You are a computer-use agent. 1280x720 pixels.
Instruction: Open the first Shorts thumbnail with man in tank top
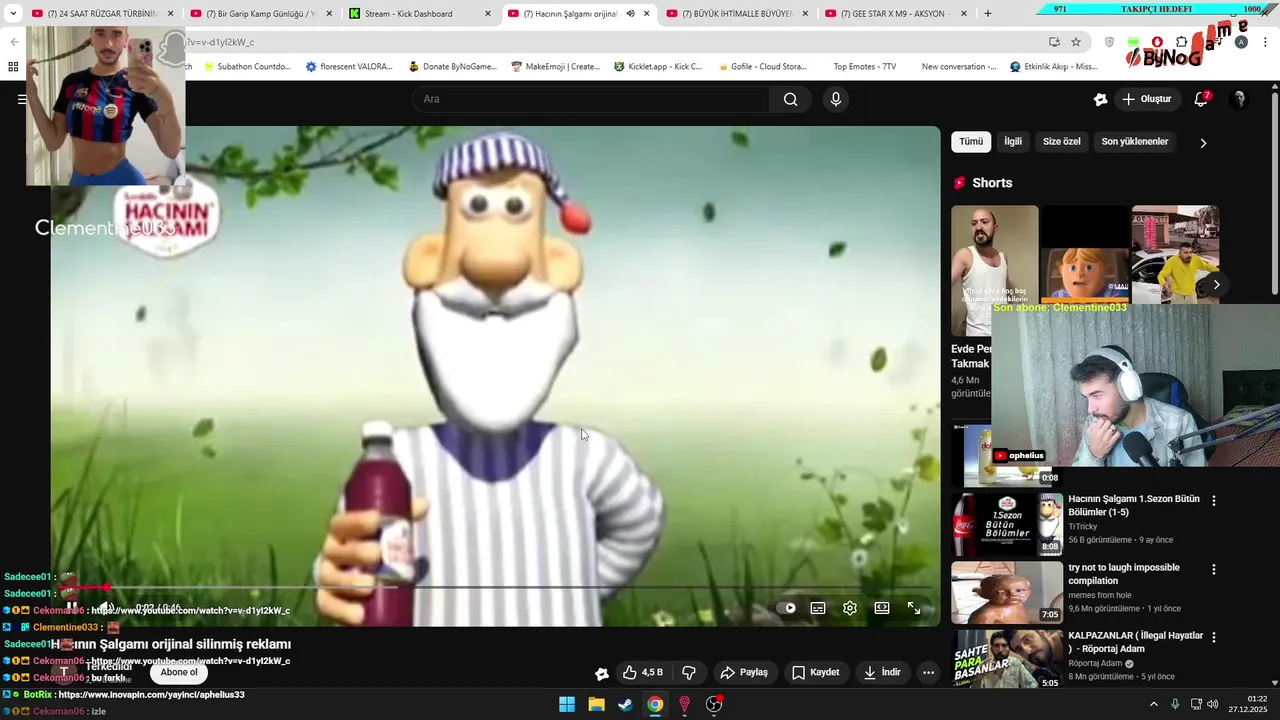tap(995, 270)
